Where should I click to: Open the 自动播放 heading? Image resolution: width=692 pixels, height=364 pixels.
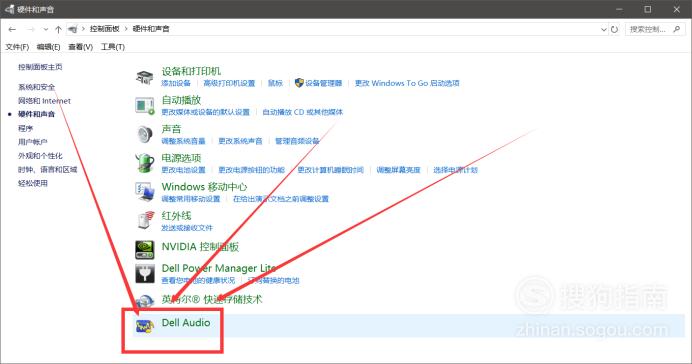(181, 100)
